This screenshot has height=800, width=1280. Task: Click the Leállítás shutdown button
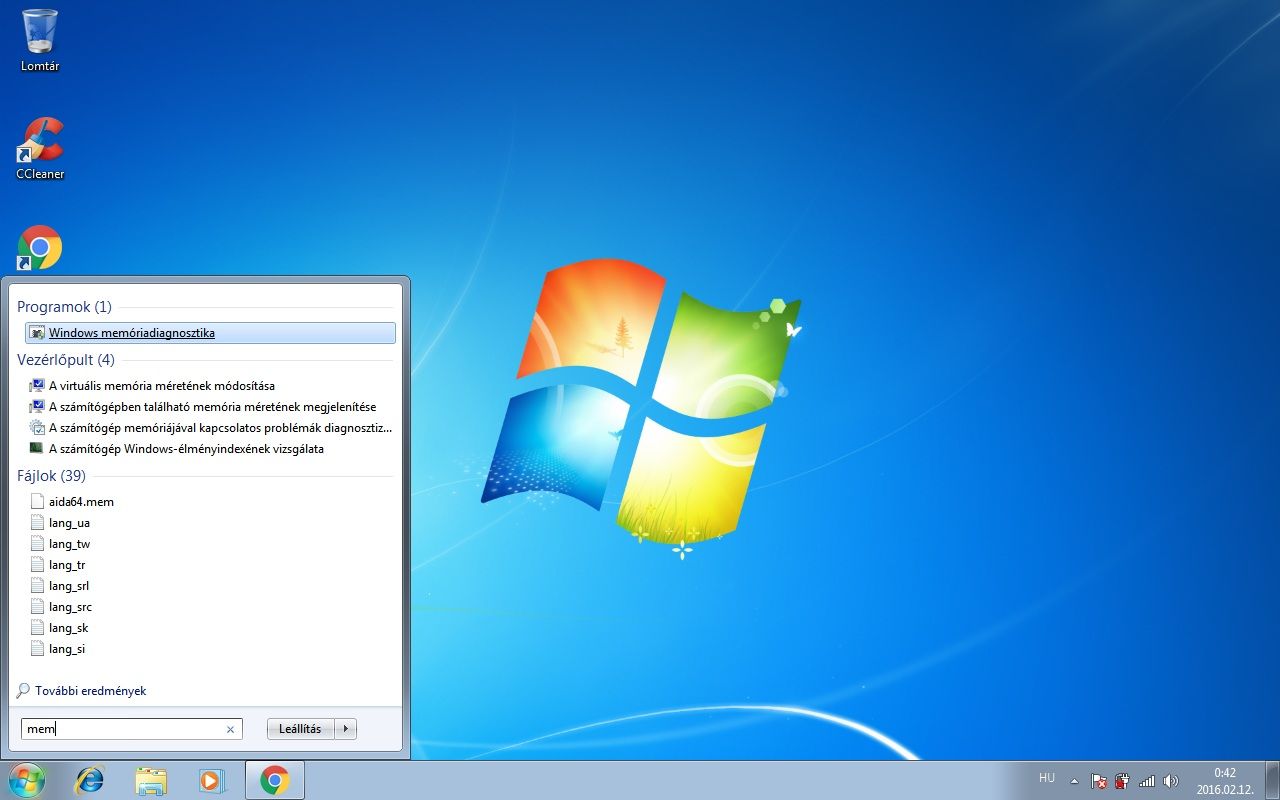pos(300,729)
